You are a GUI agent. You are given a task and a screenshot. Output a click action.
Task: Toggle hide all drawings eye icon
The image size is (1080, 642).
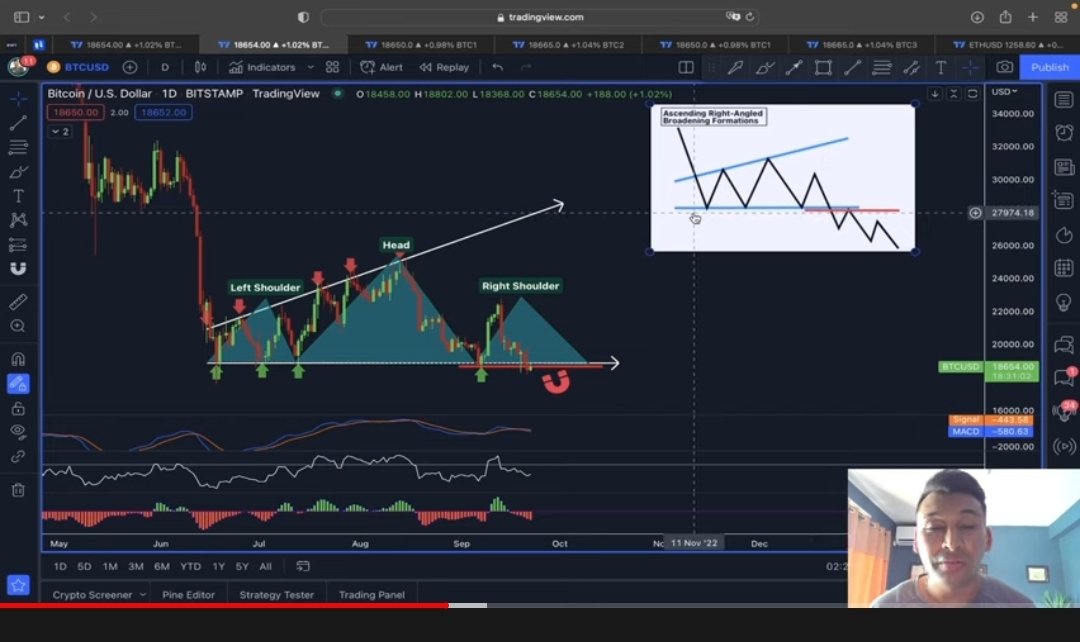[x=18, y=432]
